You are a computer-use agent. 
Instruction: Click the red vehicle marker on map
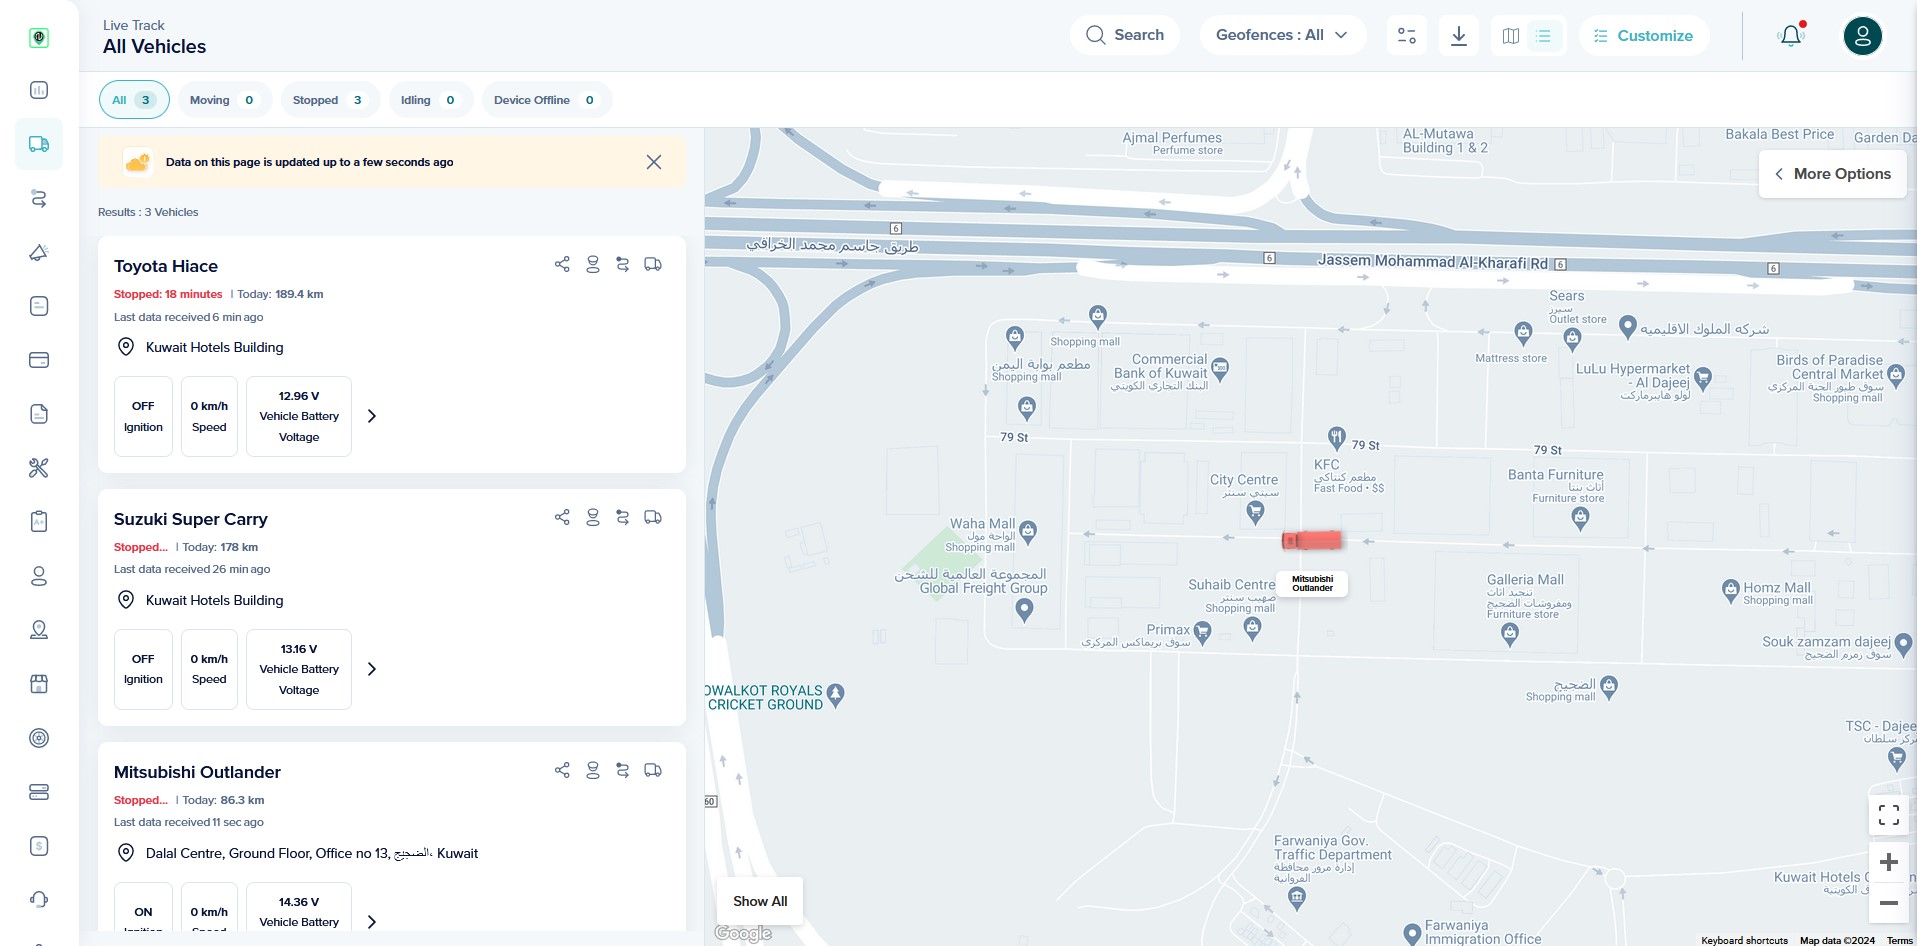[x=1312, y=540]
